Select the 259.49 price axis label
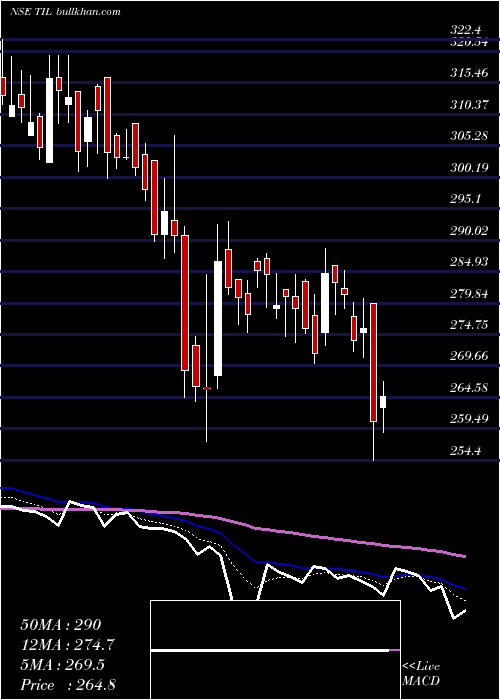 (x=469, y=419)
